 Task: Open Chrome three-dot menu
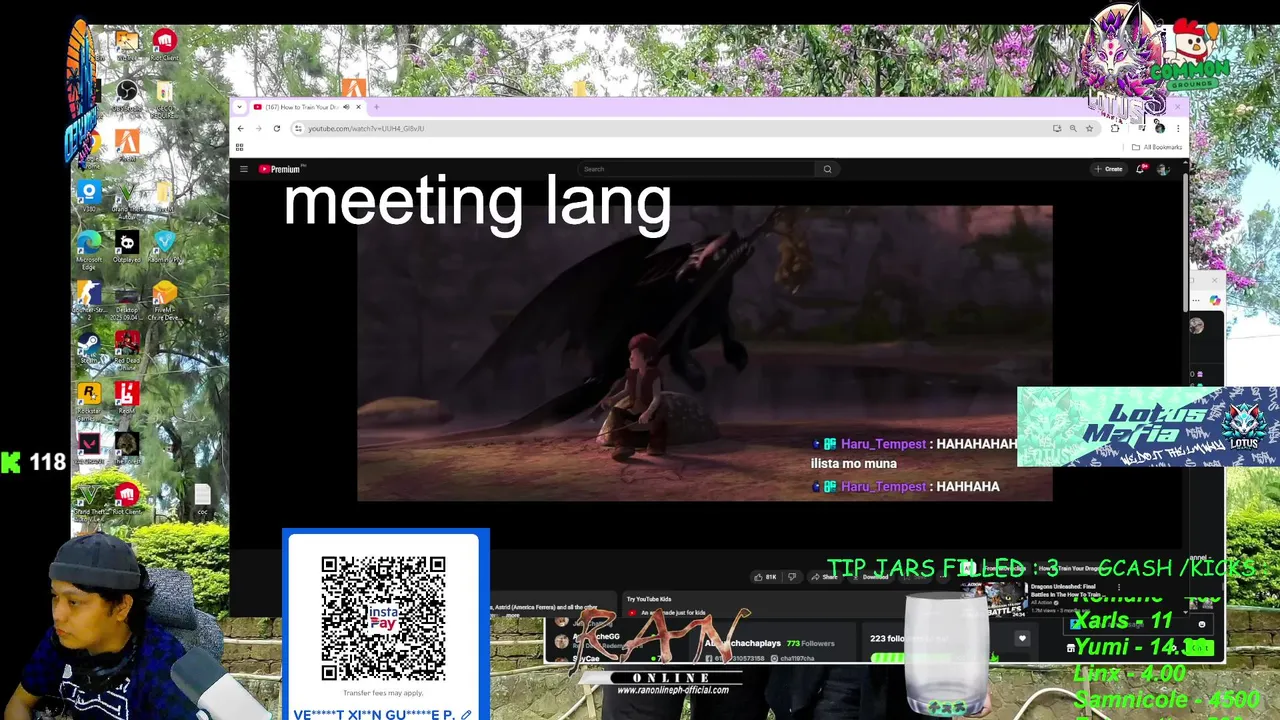(x=1178, y=128)
